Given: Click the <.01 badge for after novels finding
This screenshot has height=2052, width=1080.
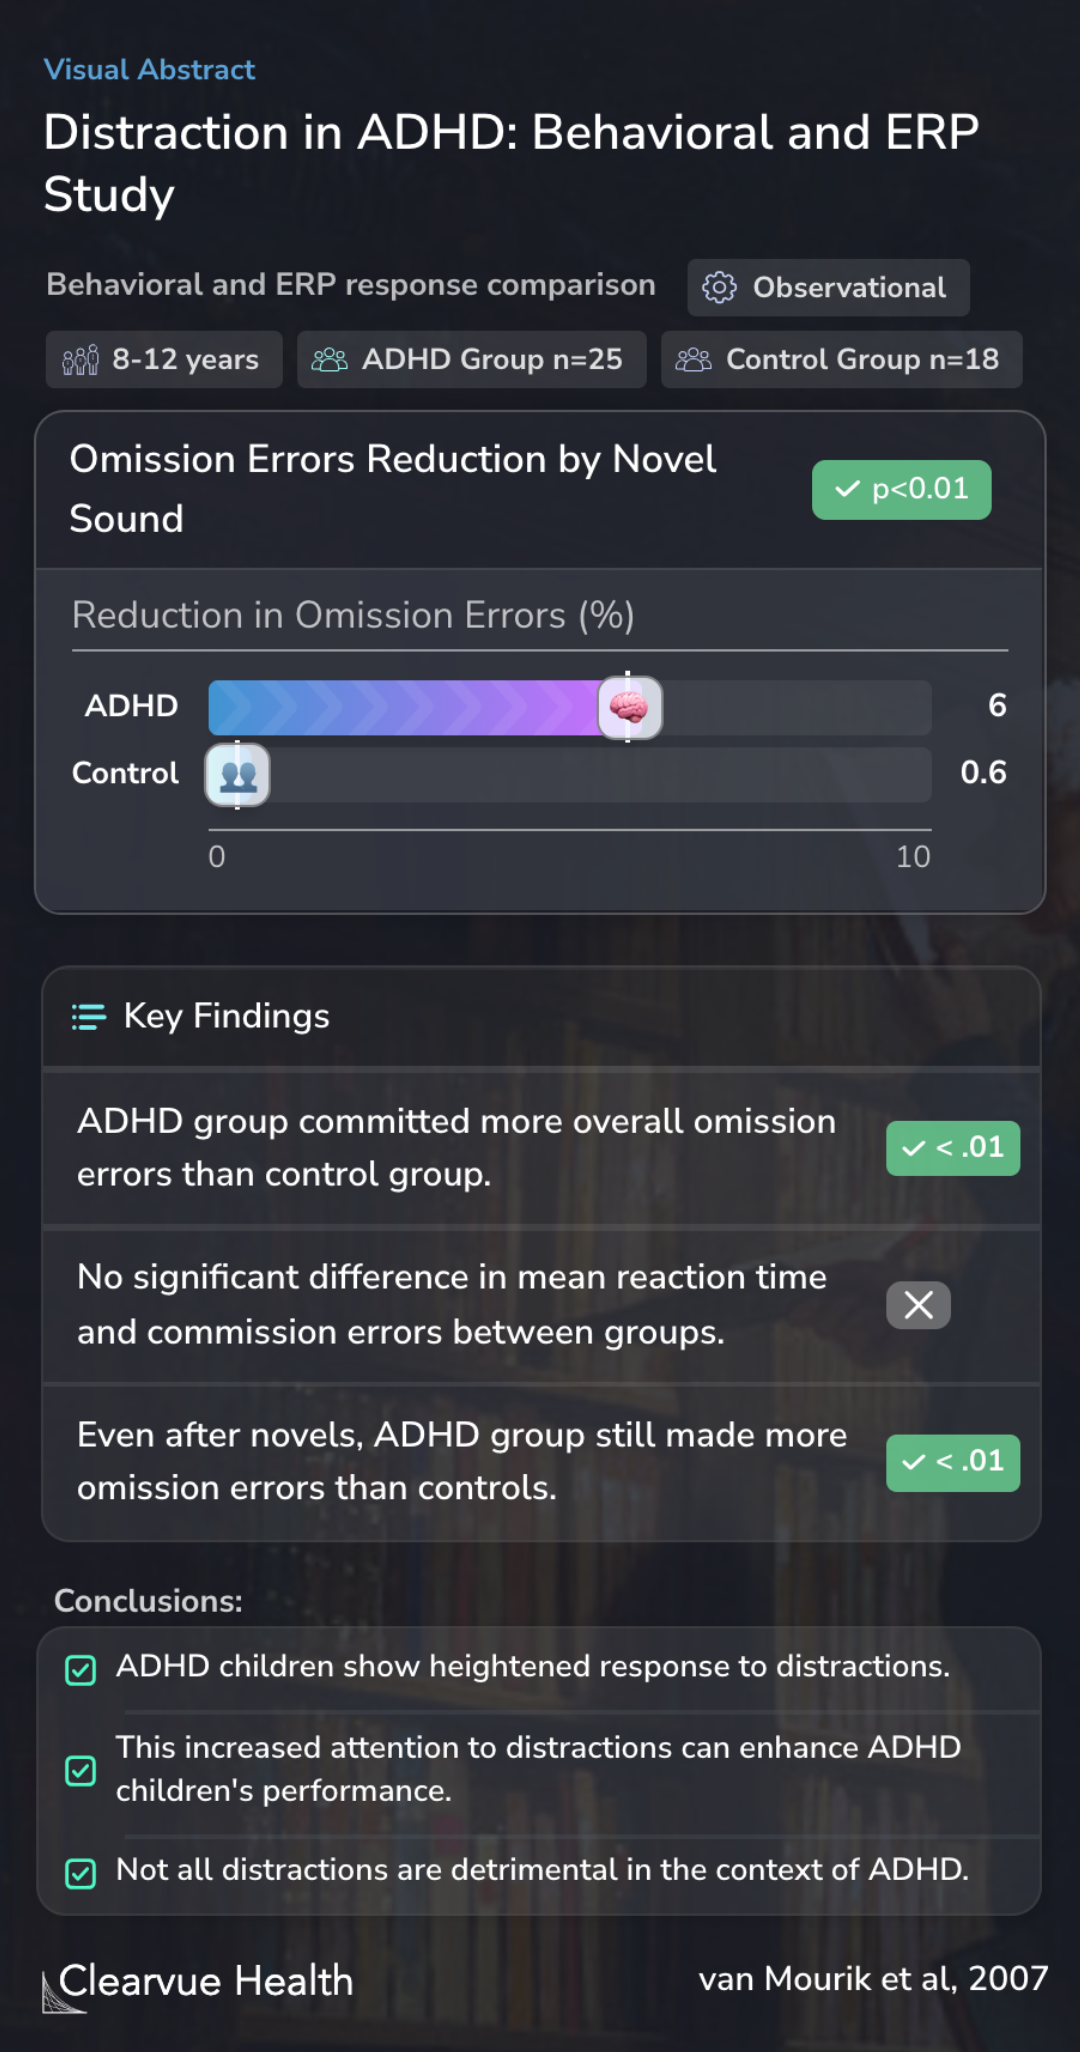Looking at the screenshot, I should pos(953,1463).
